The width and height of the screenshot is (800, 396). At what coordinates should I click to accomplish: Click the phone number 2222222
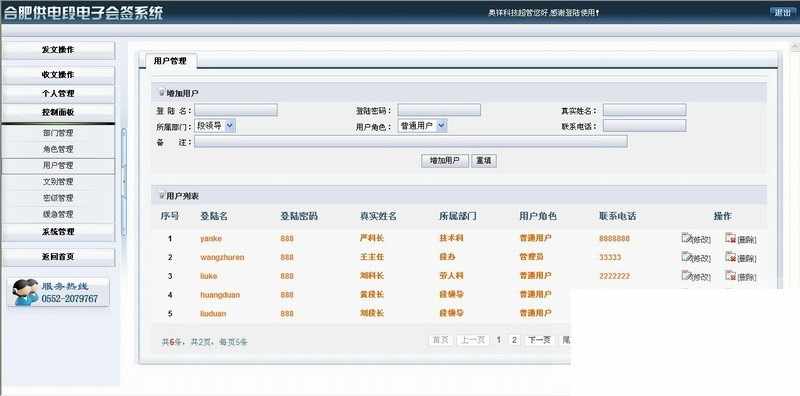(614, 276)
